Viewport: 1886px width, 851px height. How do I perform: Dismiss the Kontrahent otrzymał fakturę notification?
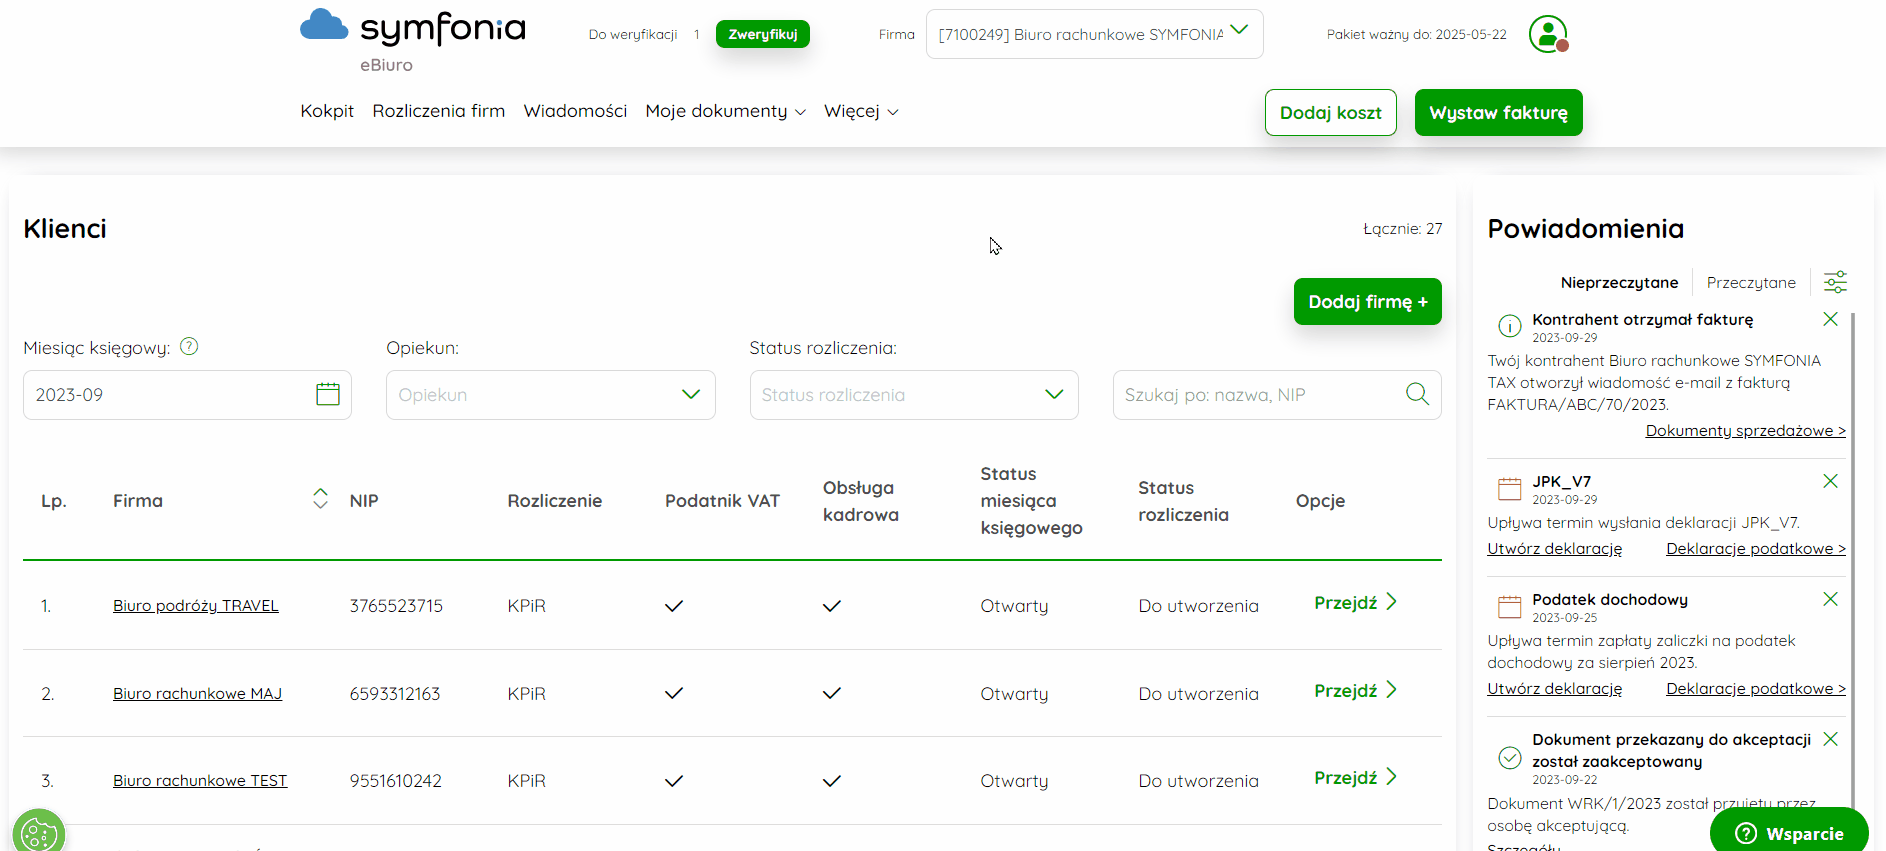tap(1830, 319)
